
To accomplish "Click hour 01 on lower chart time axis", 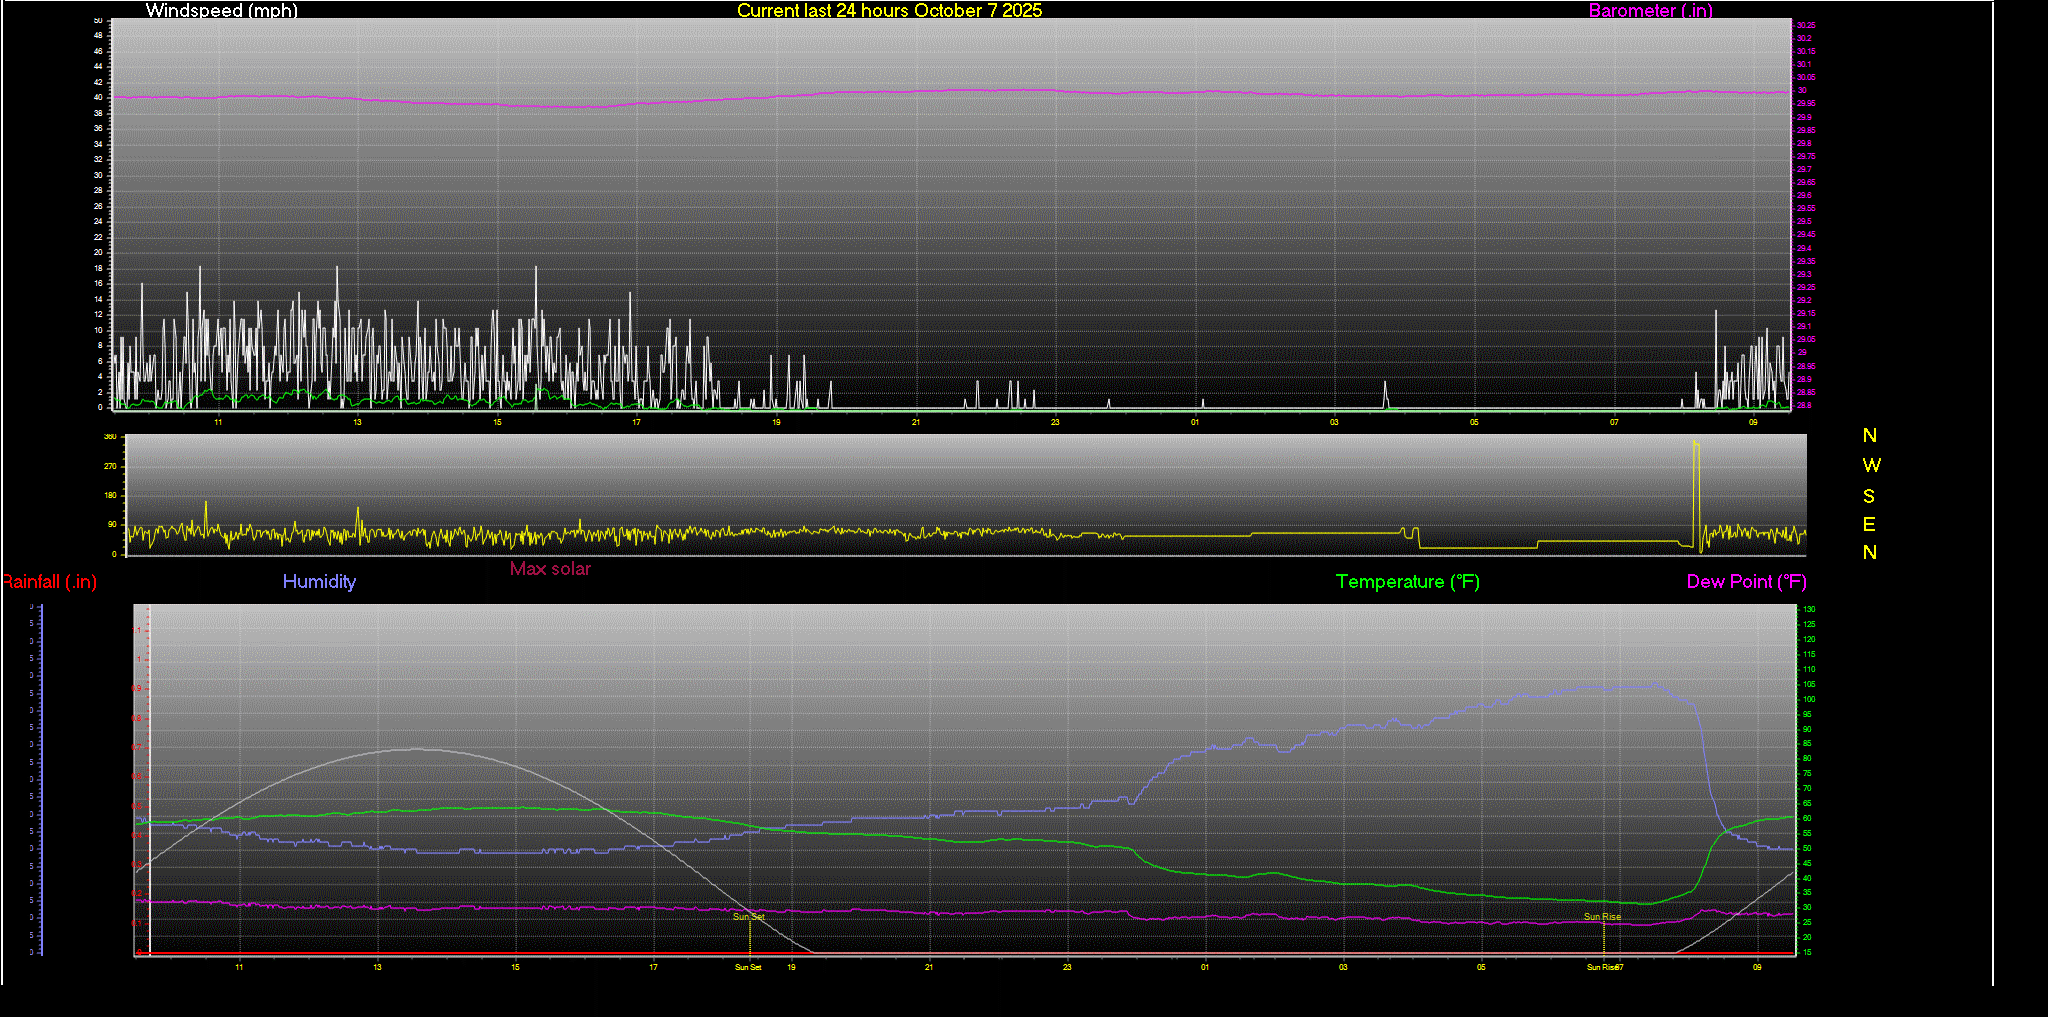I will (x=1205, y=967).
